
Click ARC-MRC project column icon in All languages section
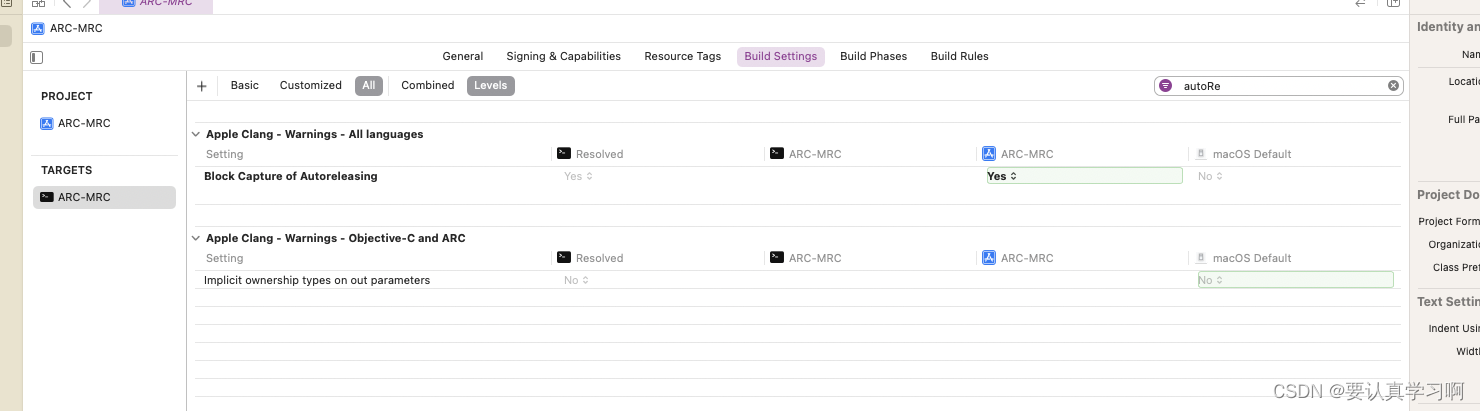[x=989, y=154]
